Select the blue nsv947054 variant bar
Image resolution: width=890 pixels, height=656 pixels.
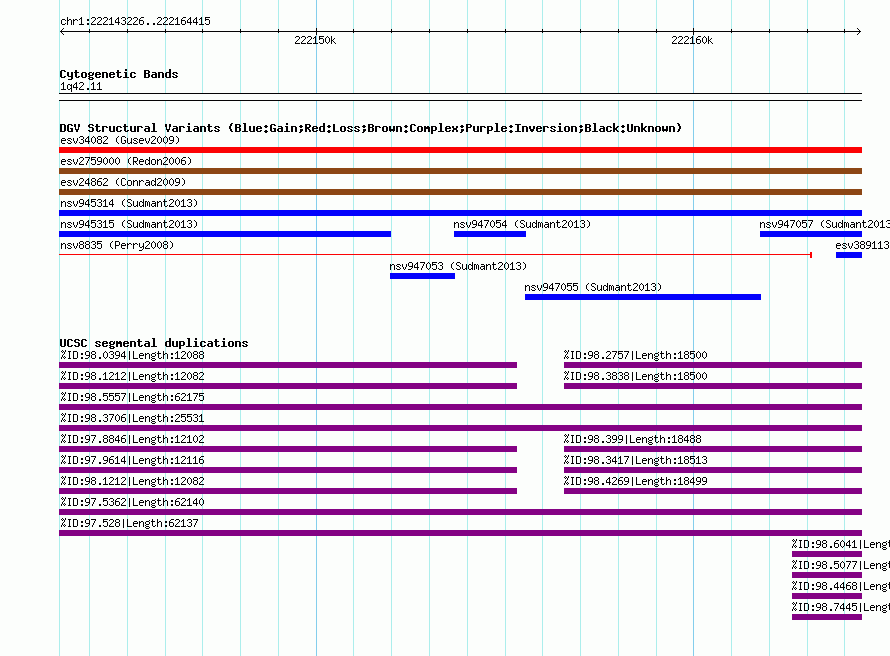(x=490, y=234)
